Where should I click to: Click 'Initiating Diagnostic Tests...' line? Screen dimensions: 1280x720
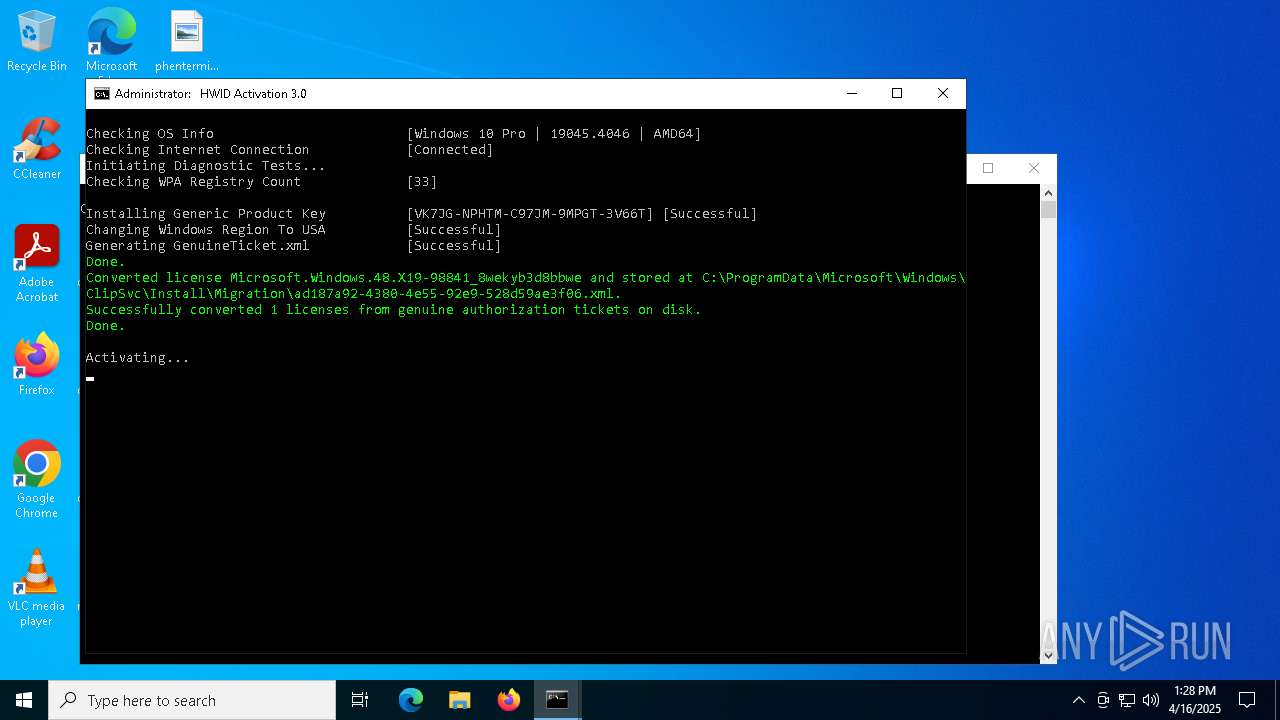click(x=206, y=166)
